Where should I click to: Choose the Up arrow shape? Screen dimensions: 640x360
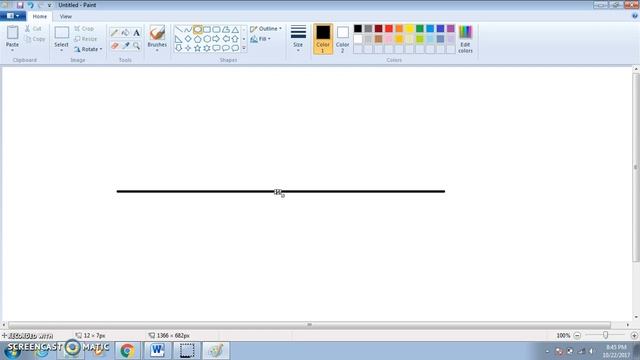pos(235,39)
